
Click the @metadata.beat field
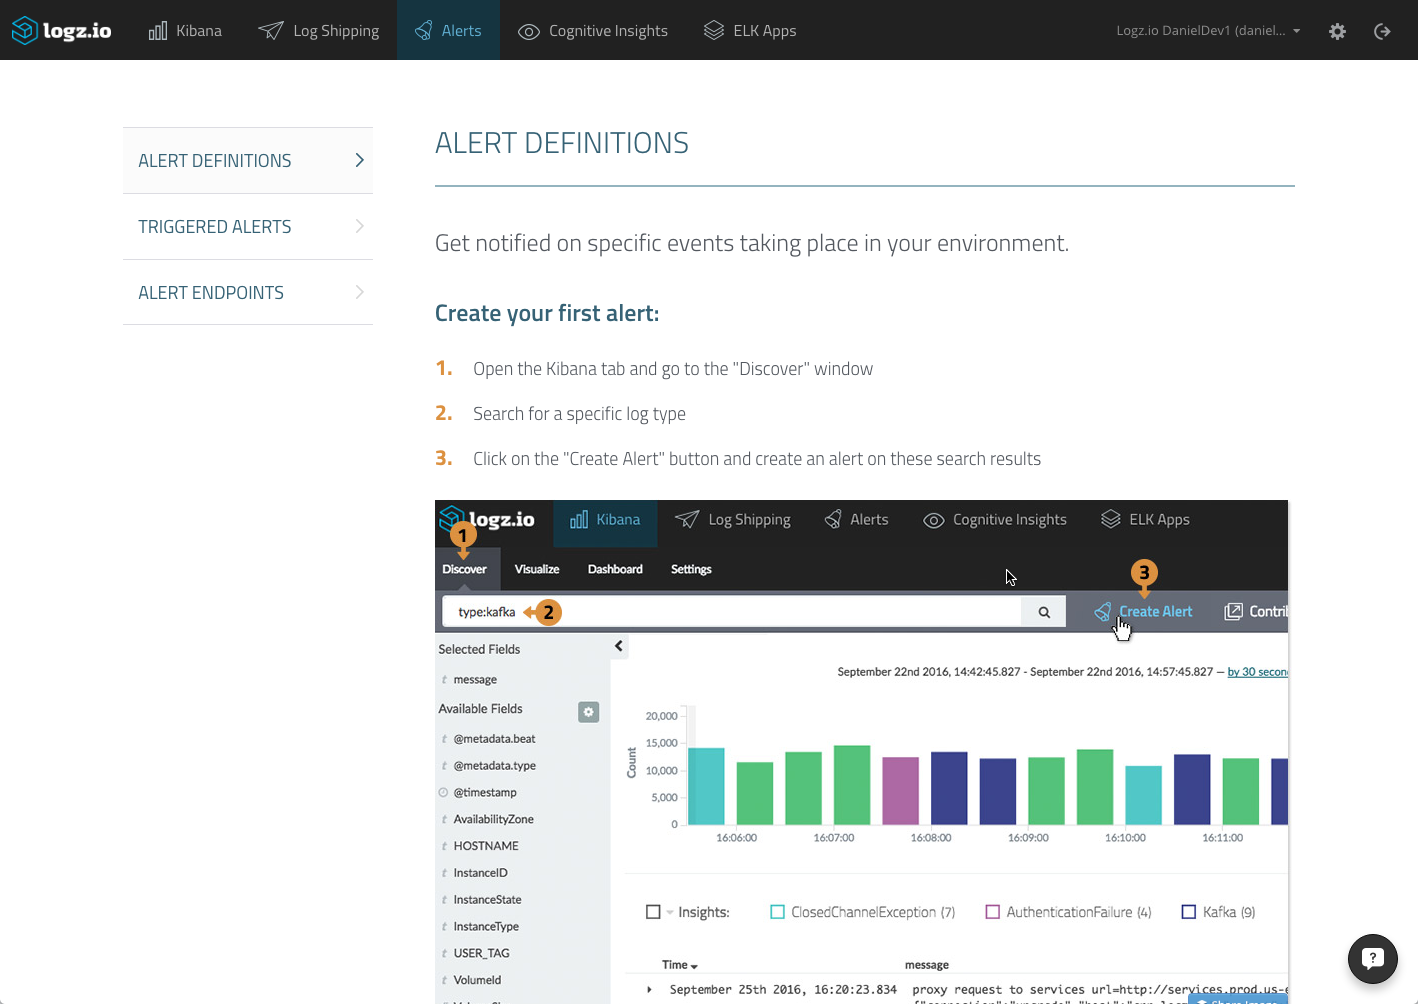click(x=494, y=739)
